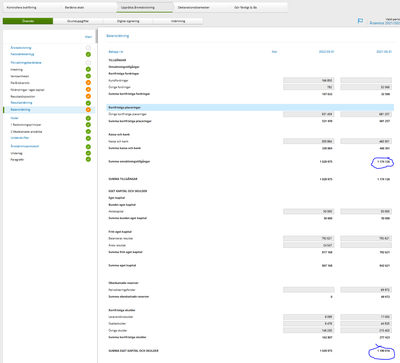
Task: Toggle the orange status icon for Balansräkning
Action: [x=88, y=110]
